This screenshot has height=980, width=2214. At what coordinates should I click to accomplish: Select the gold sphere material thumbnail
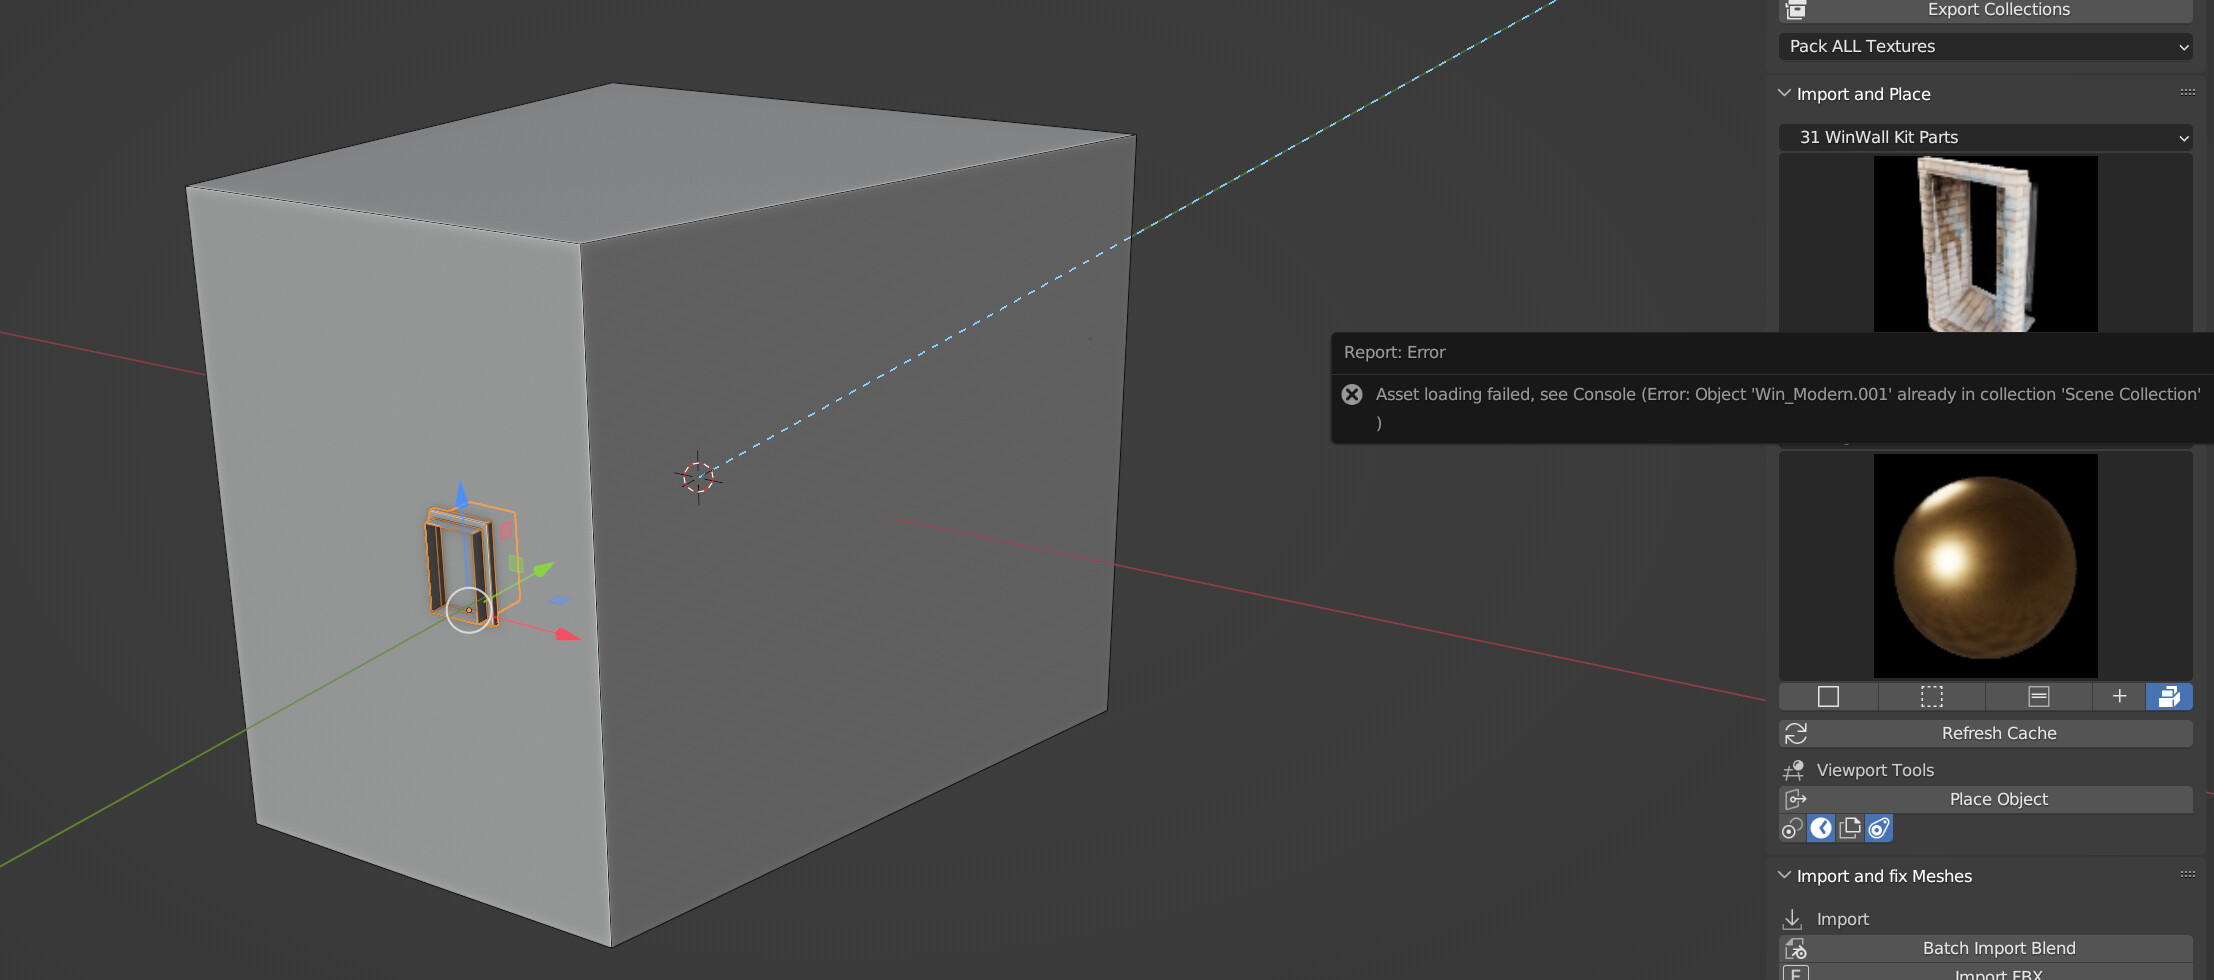click(1985, 565)
